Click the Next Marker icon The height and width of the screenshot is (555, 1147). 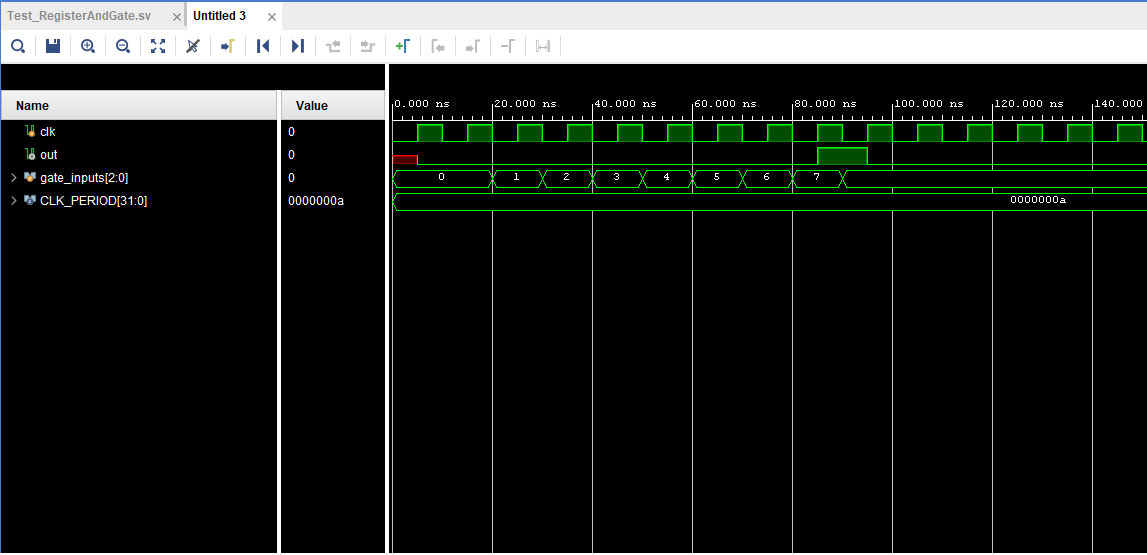click(x=473, y=47)
